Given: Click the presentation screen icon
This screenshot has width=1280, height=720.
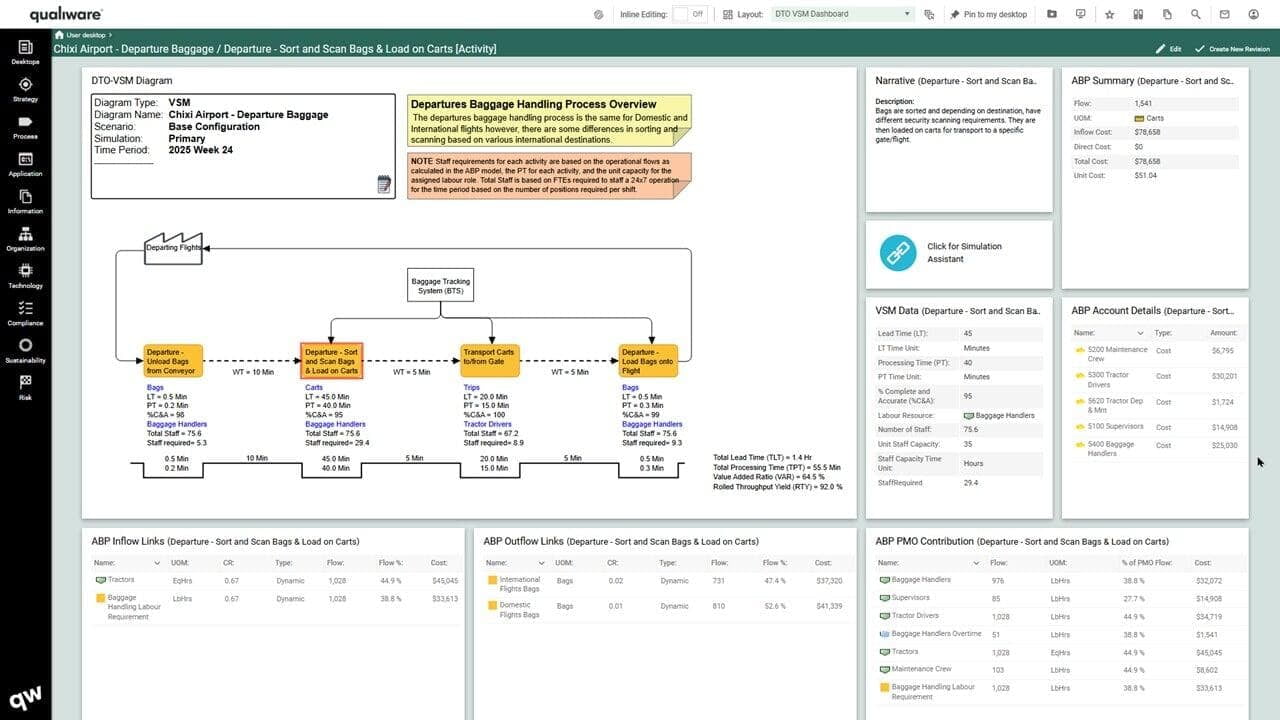Looking at the screenshot, I should 1080,14.
